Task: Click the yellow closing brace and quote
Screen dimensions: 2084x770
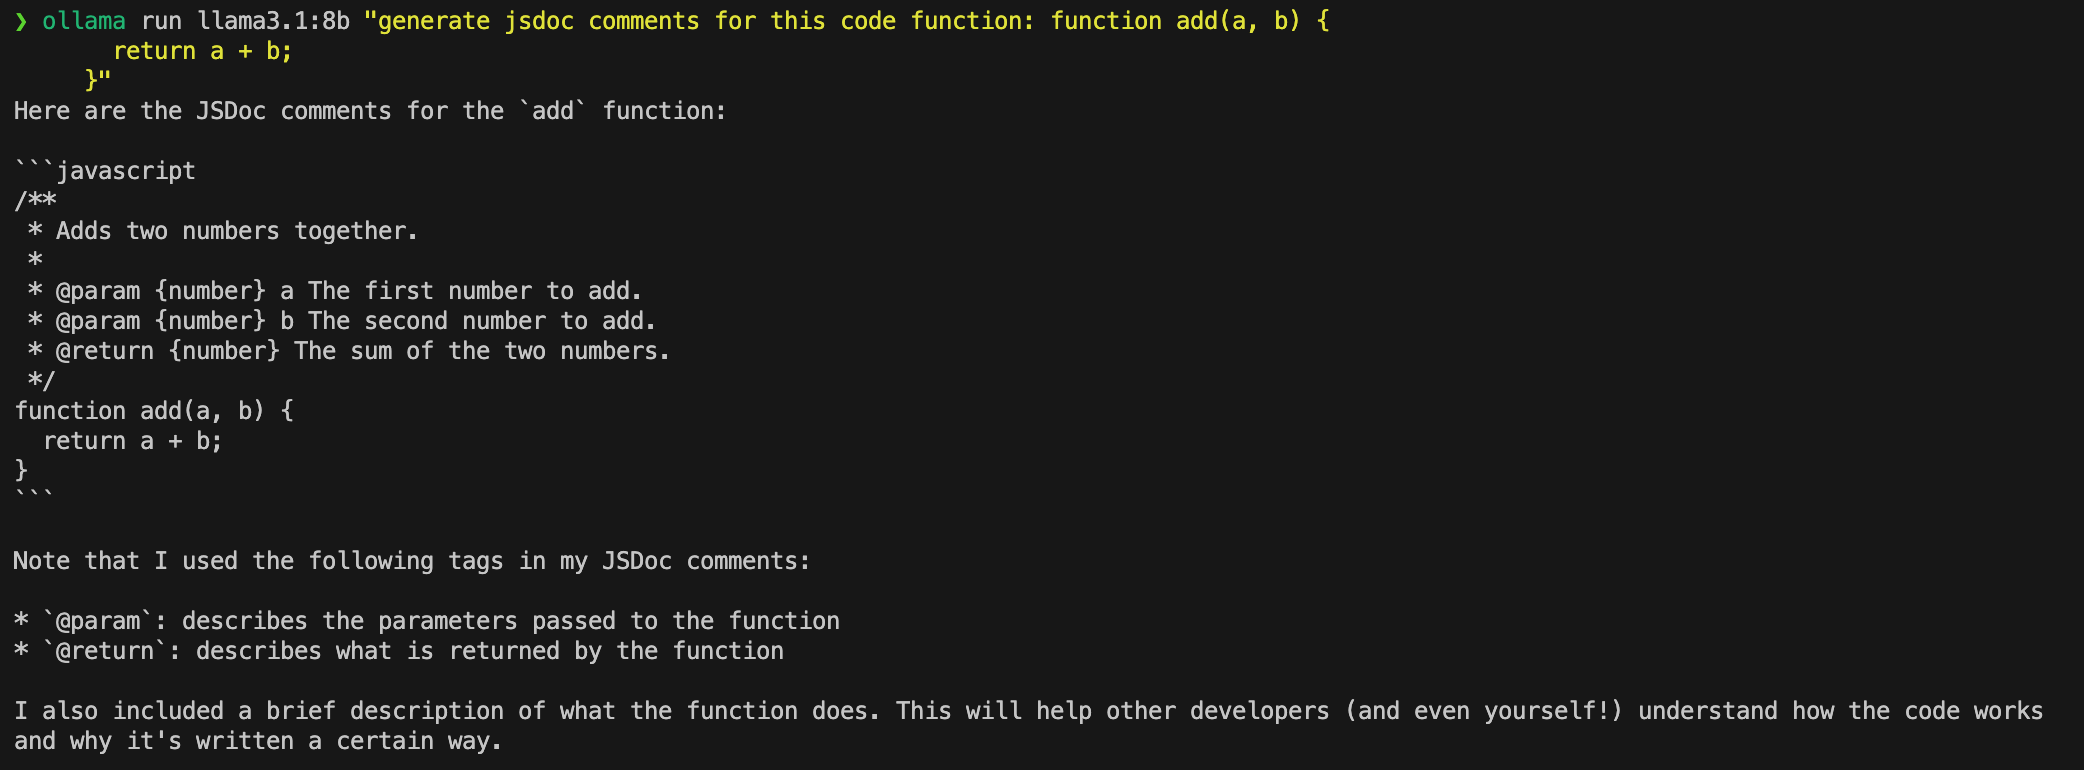Action: pyautogui.click(x=98, y=80)
